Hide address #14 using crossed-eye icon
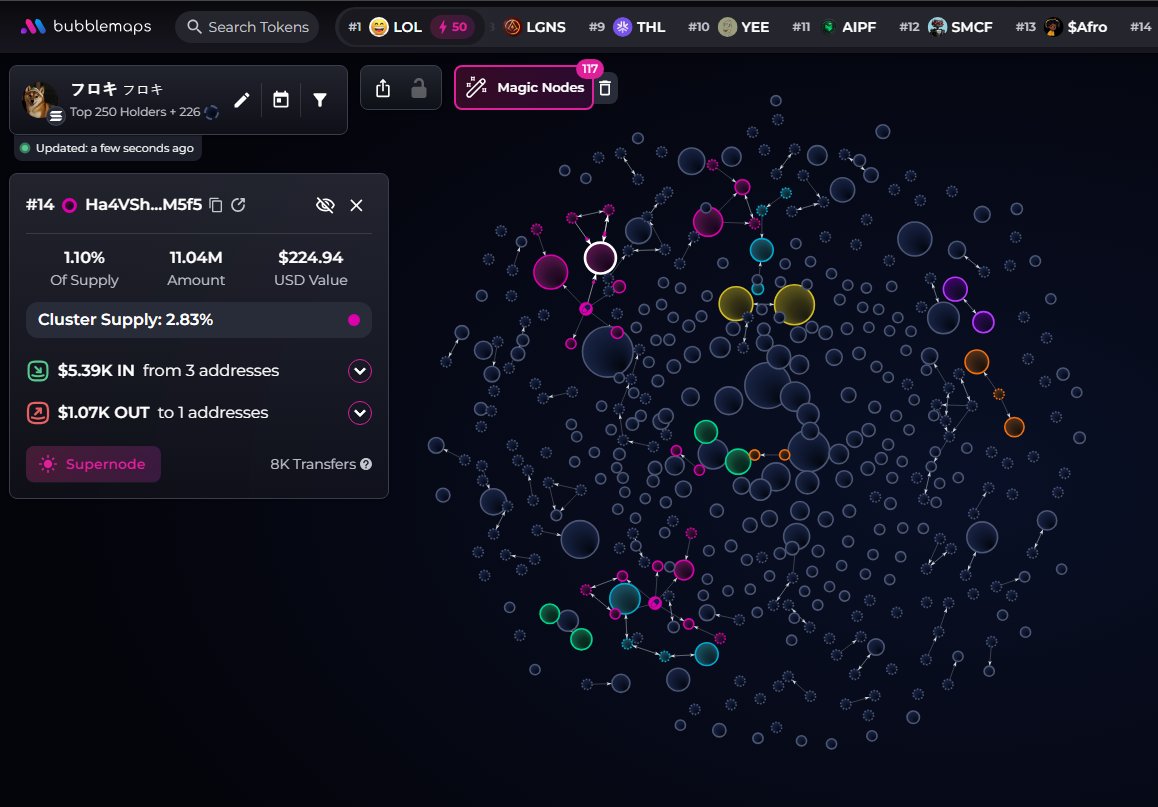The height and width of the screenshot is (807, 1158). coord(324,205)
